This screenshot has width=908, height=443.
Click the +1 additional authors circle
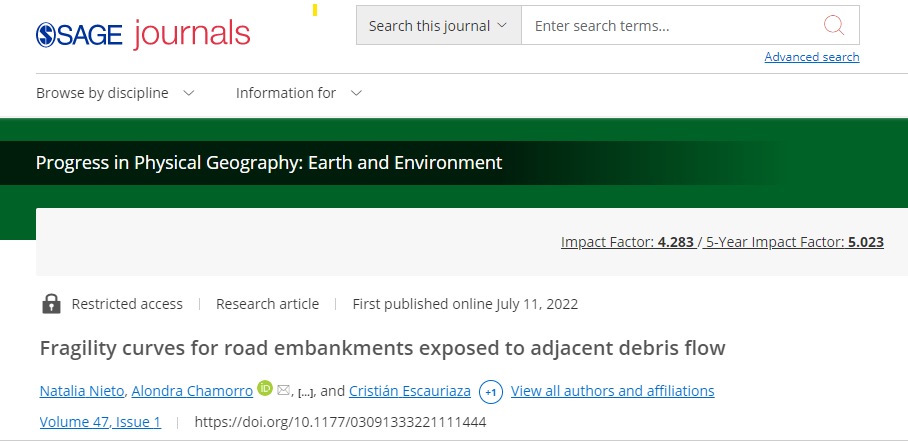[x=490, y=392]
